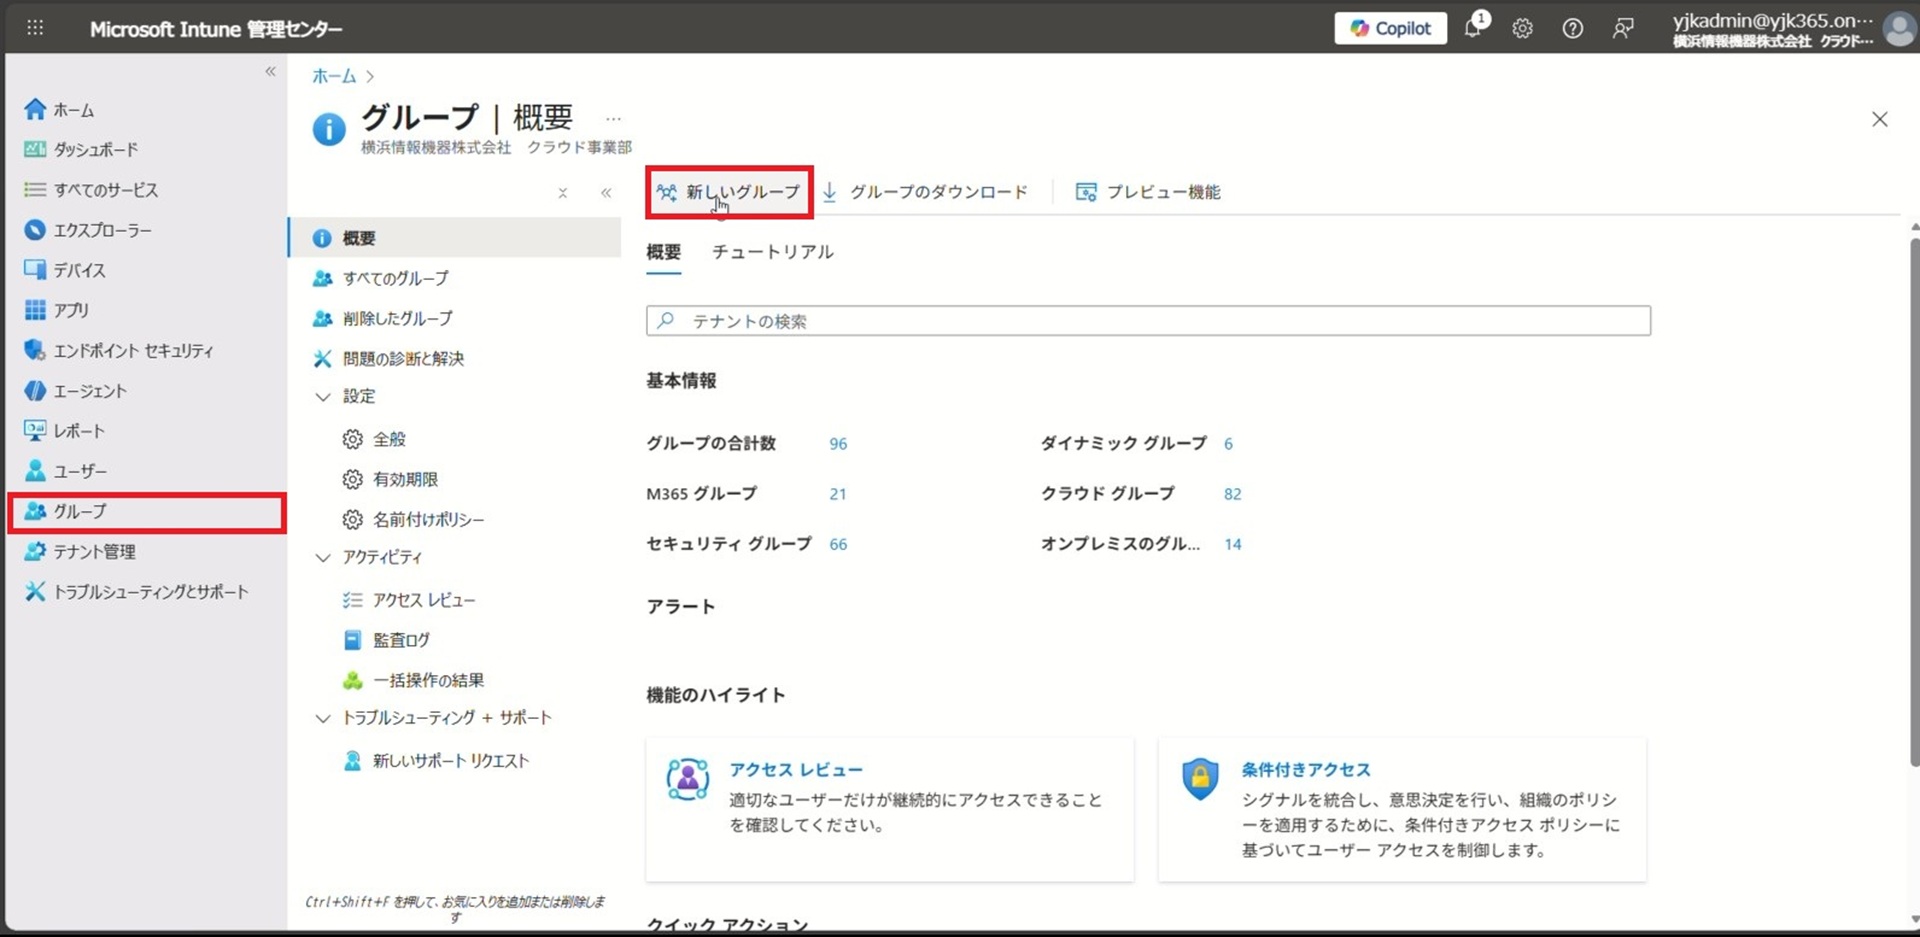Click the tenant search (テナントの検索) field

1148,321
